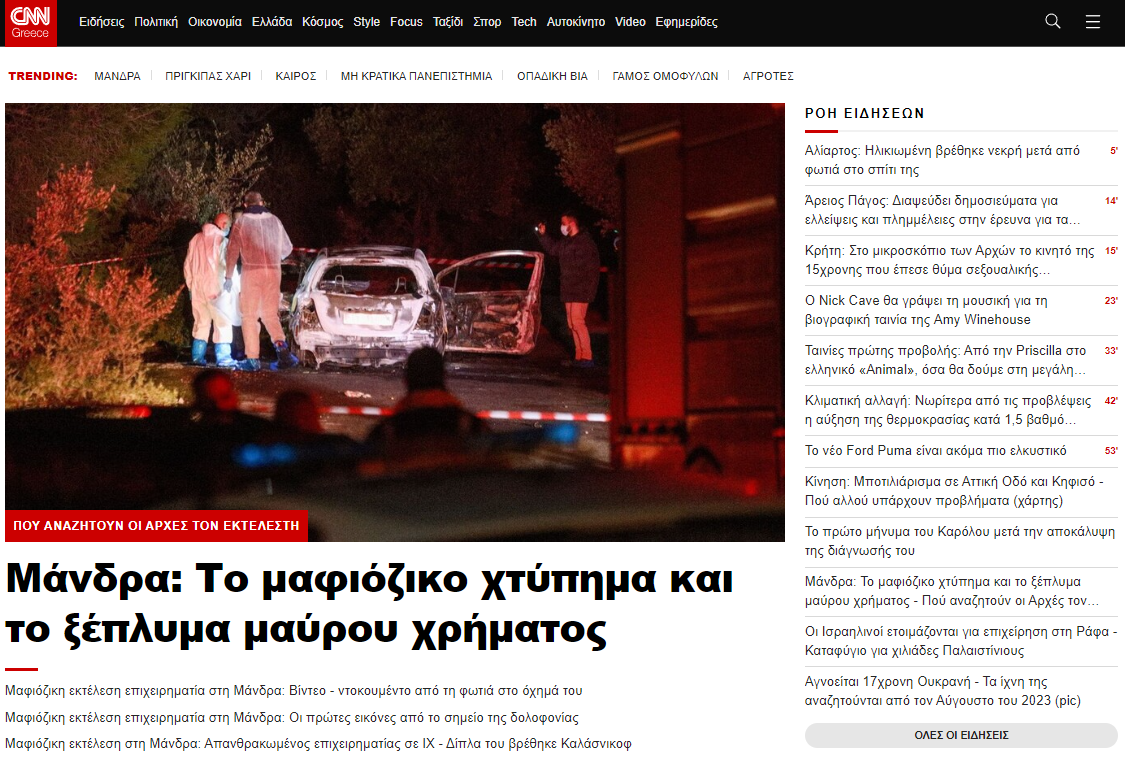The height and width of the screenshot is (759, 1125).
Task: Open news item Το νέο Ford Puma
Action: tap(936, 451)
